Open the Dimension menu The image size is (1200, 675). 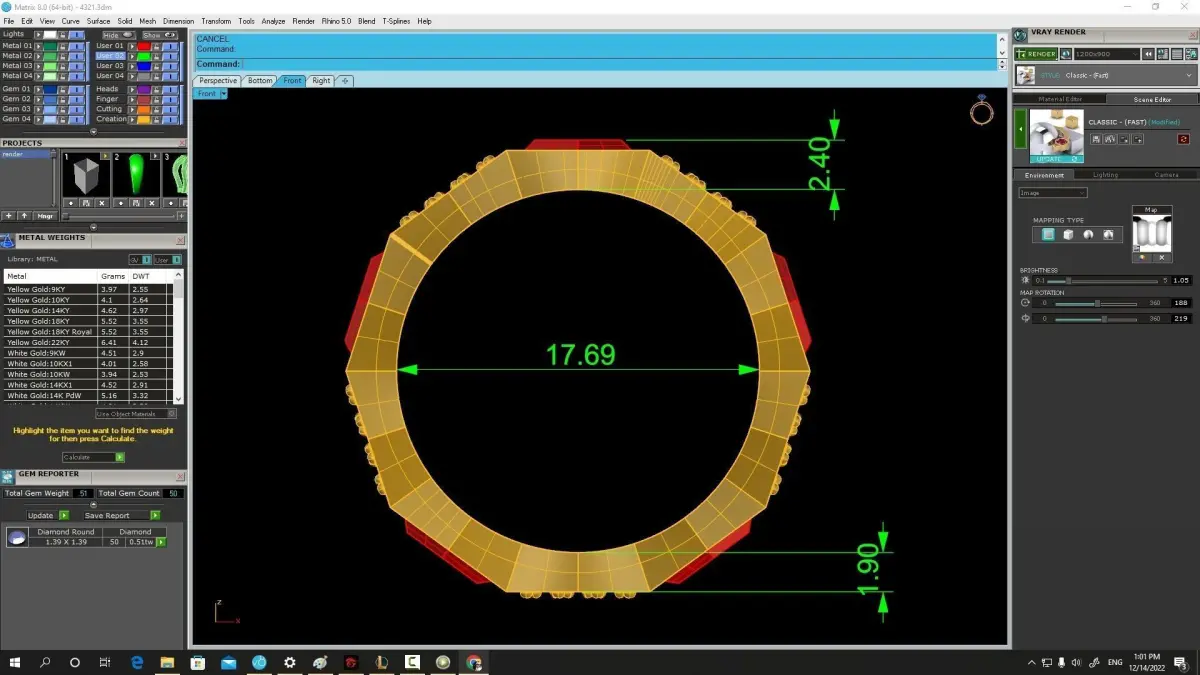point(178,21)
